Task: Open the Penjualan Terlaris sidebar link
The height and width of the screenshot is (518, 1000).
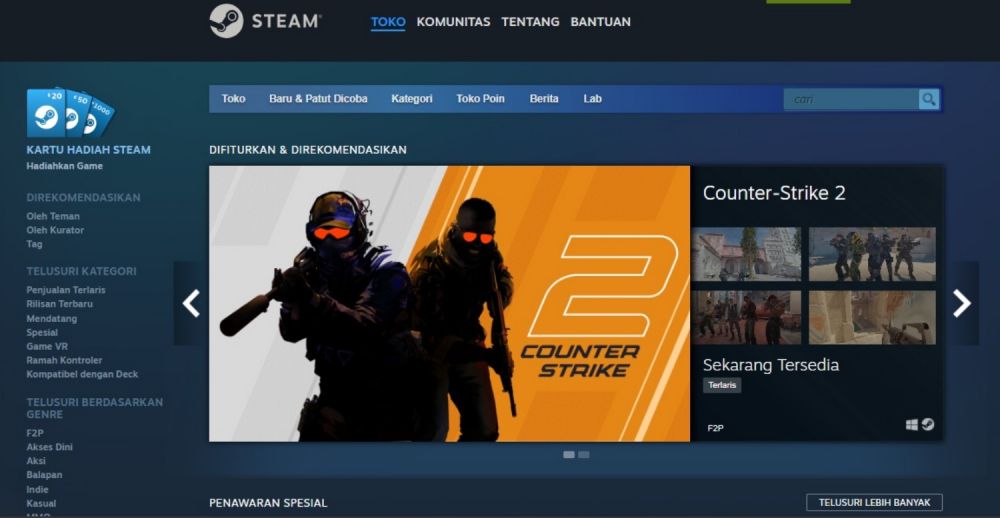Action: [x=66, y=290]
